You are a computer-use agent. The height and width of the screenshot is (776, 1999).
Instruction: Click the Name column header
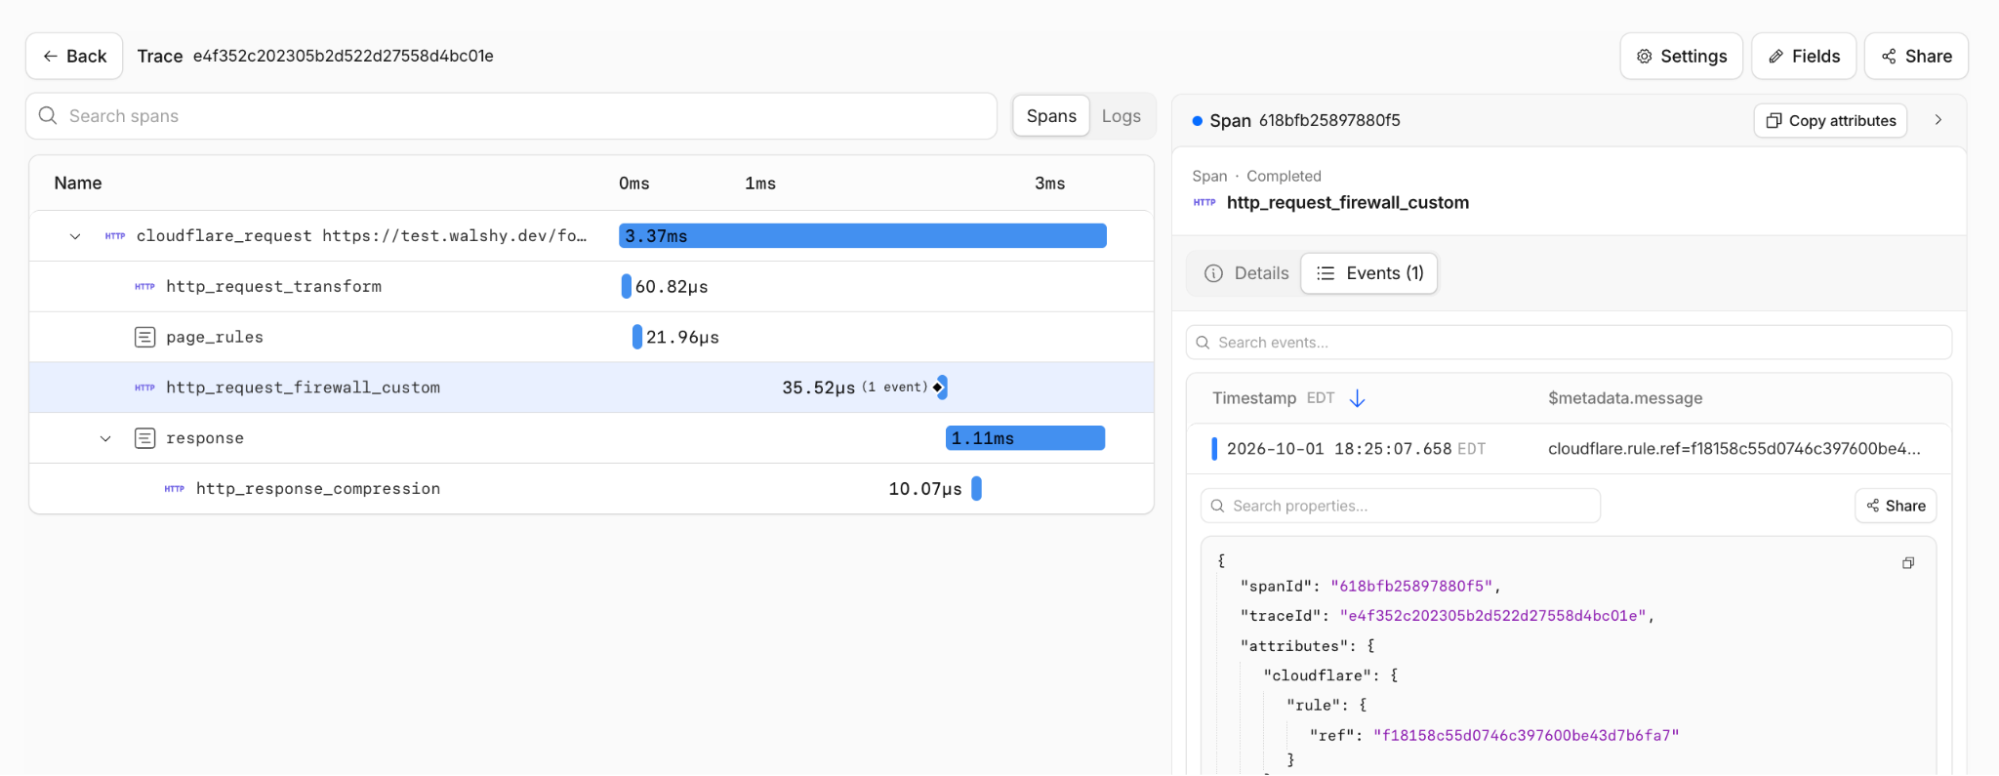pyautogui.click(x=78, y=183)
